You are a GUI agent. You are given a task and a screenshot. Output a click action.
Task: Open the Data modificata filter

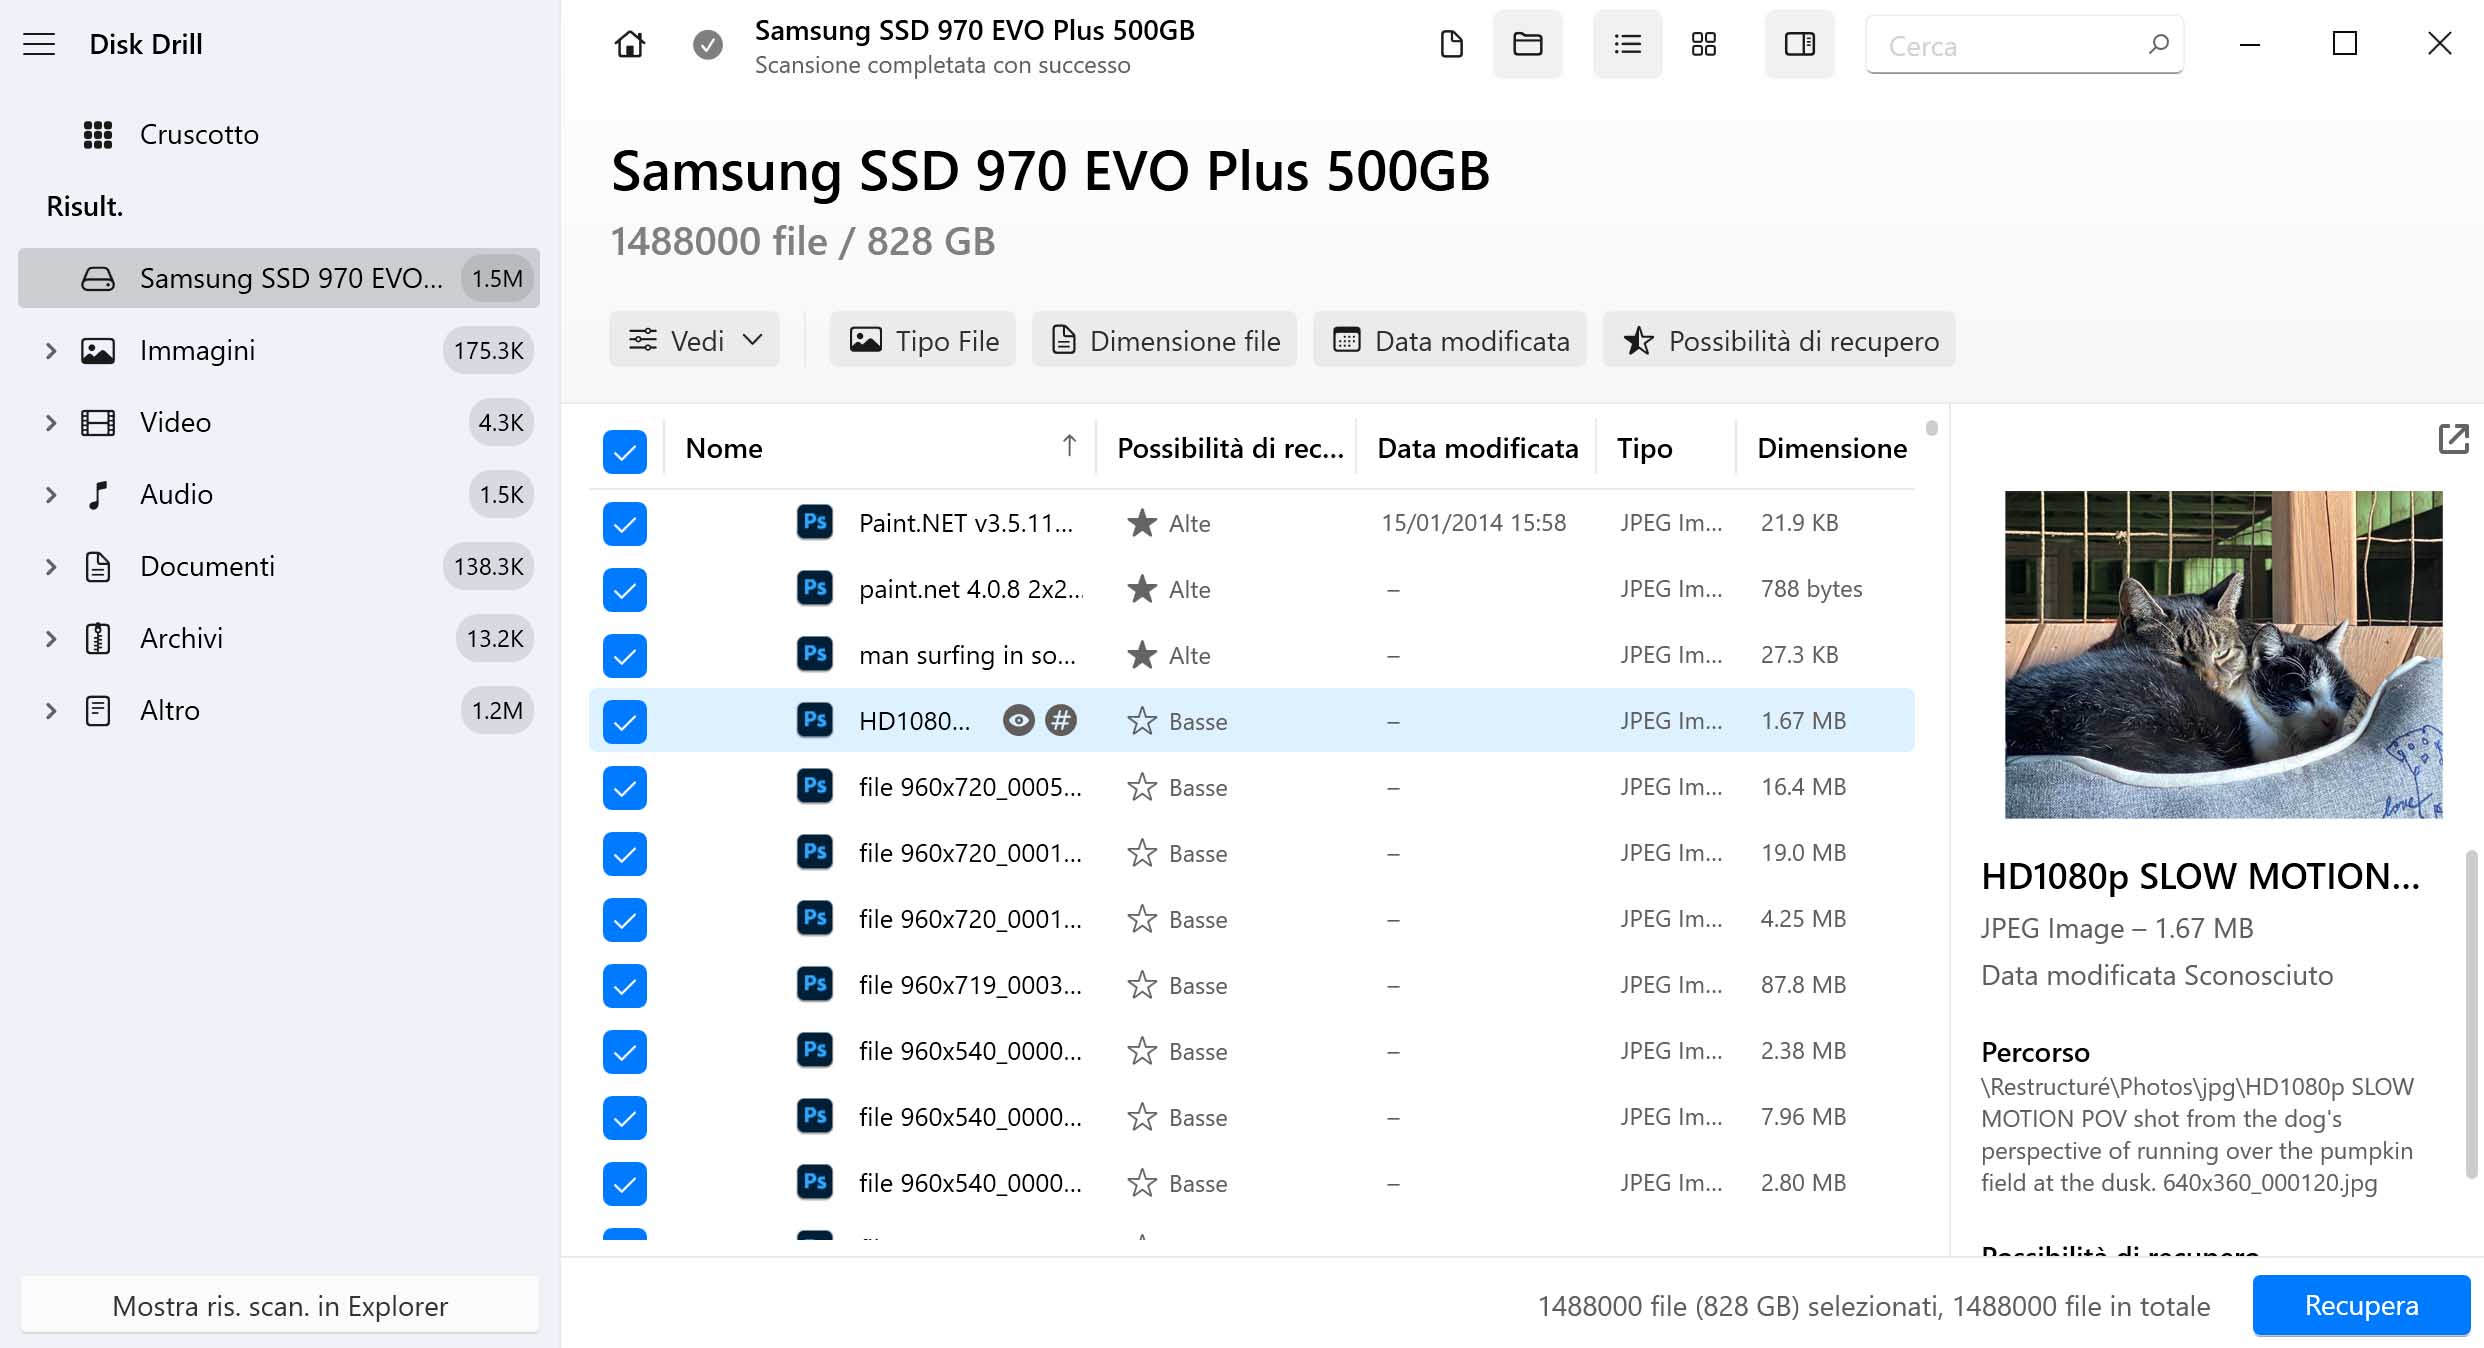click(x=1450, y=340)
